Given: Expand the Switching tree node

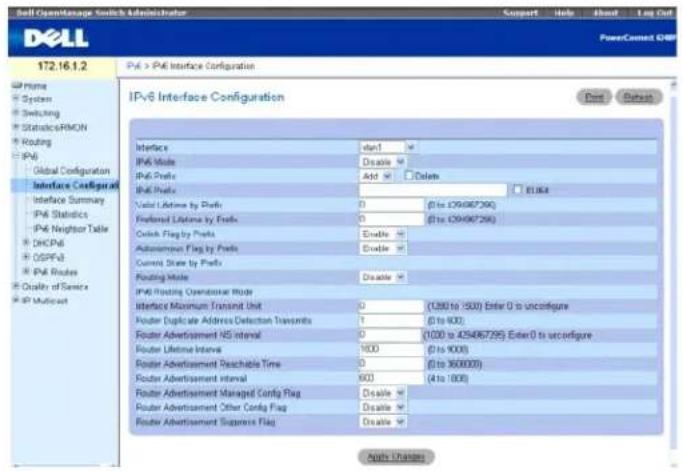Looking at the screenshot, I should click(16, 113).
